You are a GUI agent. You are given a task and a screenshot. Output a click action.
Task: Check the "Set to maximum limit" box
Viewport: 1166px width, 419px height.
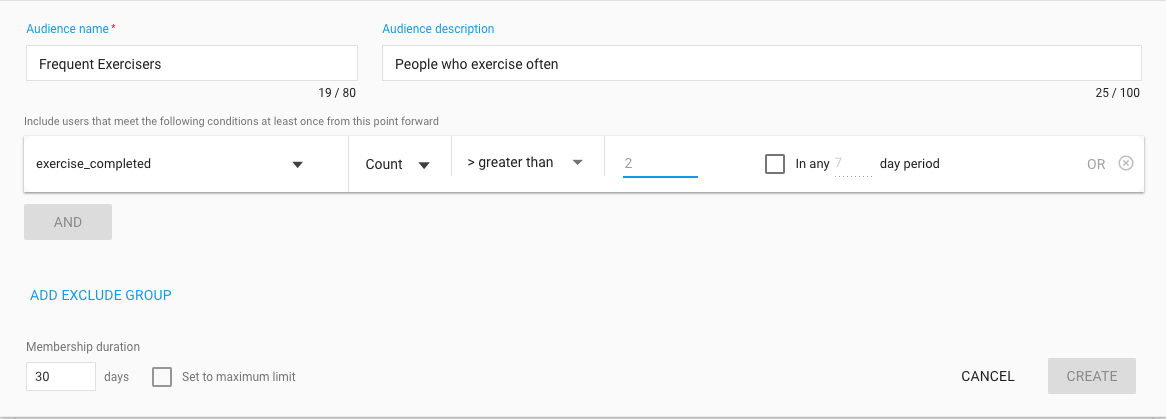point(162,377)
